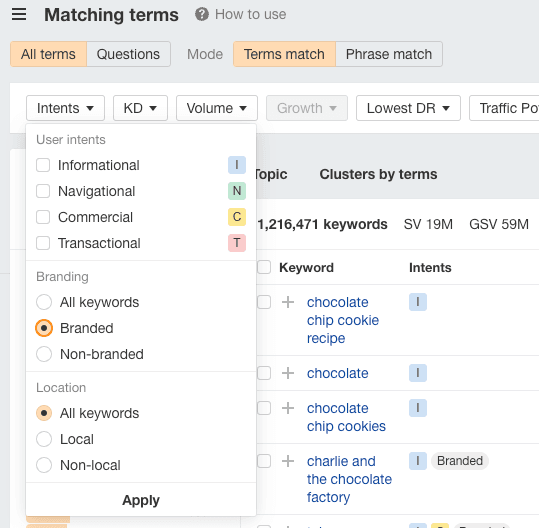Click plus icon beside chocolate chip cookie recipe
Image resolution: width=539 pixels, height=528 pixels.
tap(288, 302)
